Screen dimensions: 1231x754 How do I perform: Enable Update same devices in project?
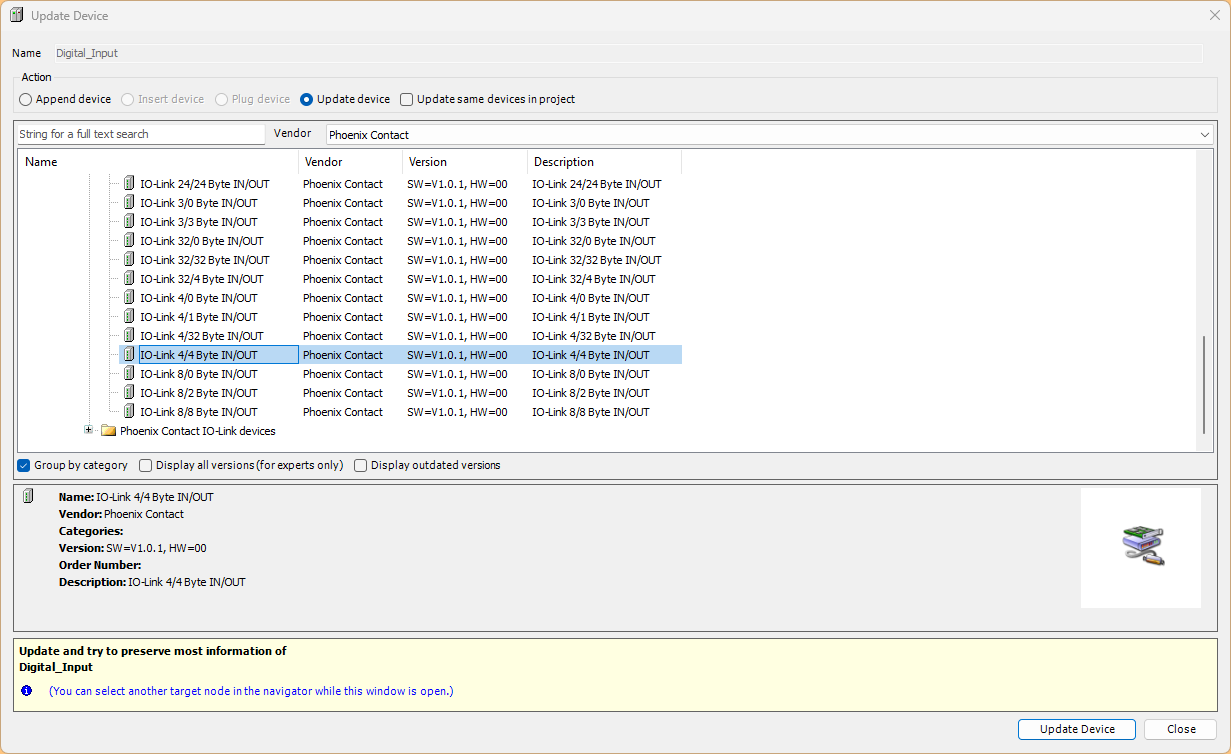click(407, 100)
